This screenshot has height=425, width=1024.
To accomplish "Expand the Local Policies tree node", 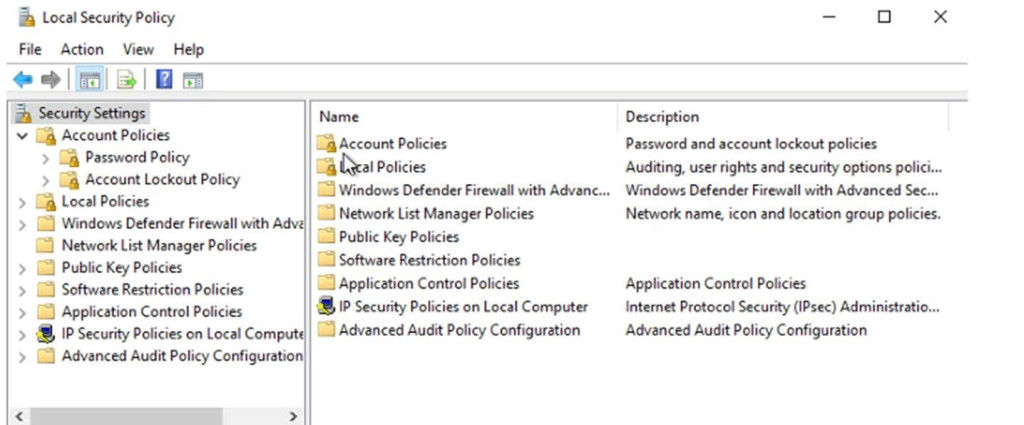I will (22, 202).
